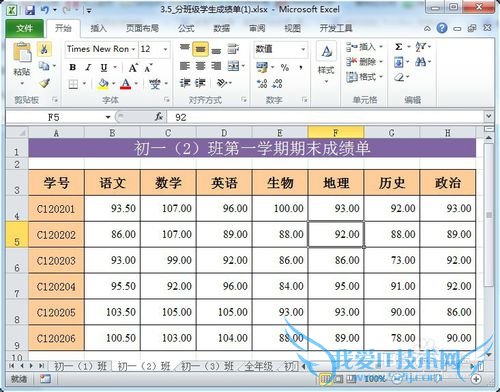Click Find and Select binoculars
Screen dimensions: 500x392
pos(420,62)
